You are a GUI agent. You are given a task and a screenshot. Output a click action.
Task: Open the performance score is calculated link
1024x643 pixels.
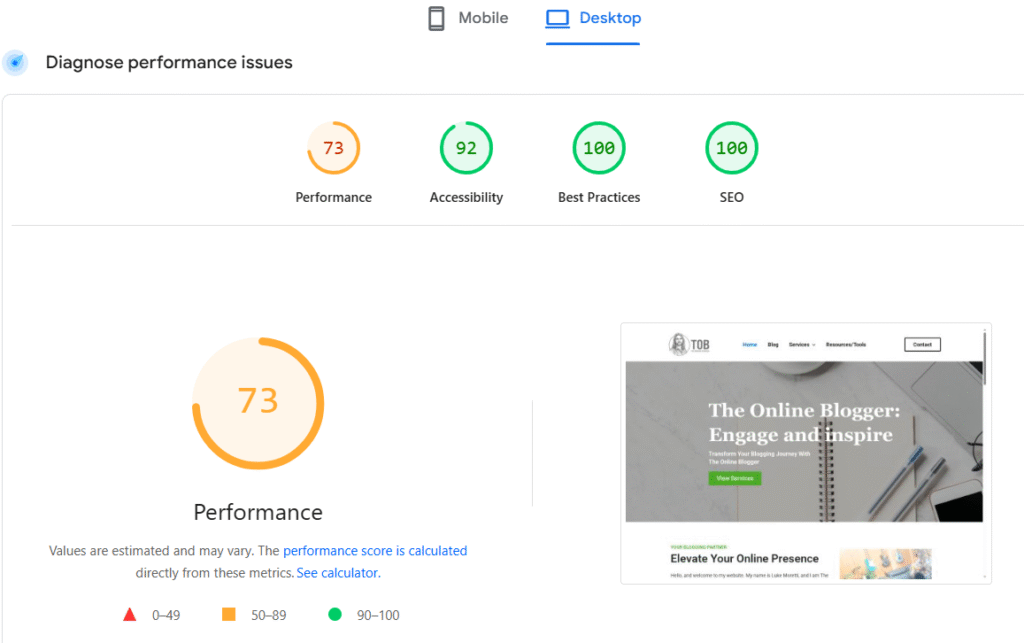click(375, 550)
